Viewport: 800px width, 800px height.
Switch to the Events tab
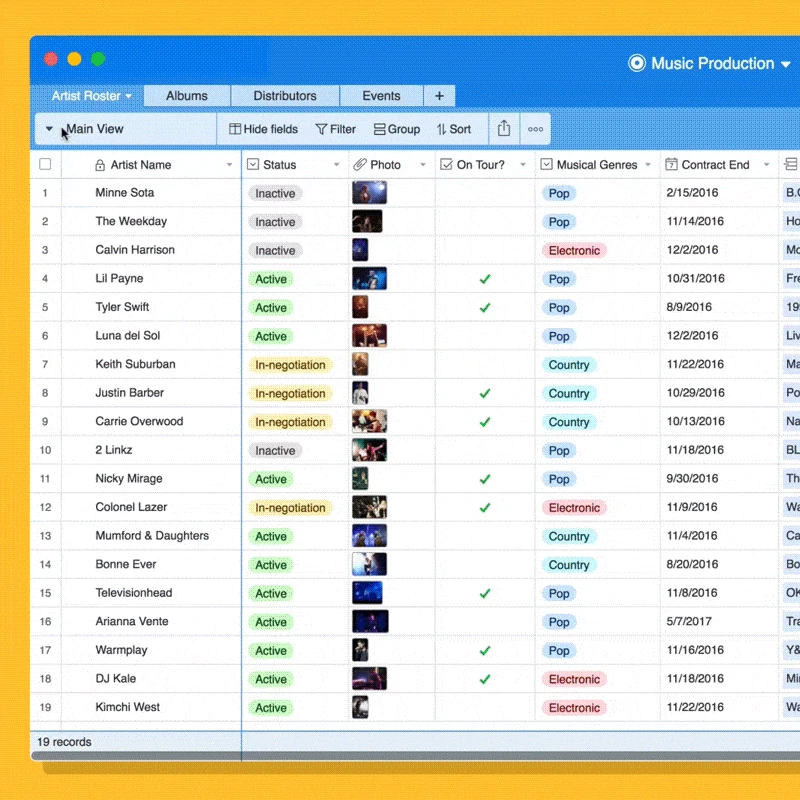(x=381, y=96)
